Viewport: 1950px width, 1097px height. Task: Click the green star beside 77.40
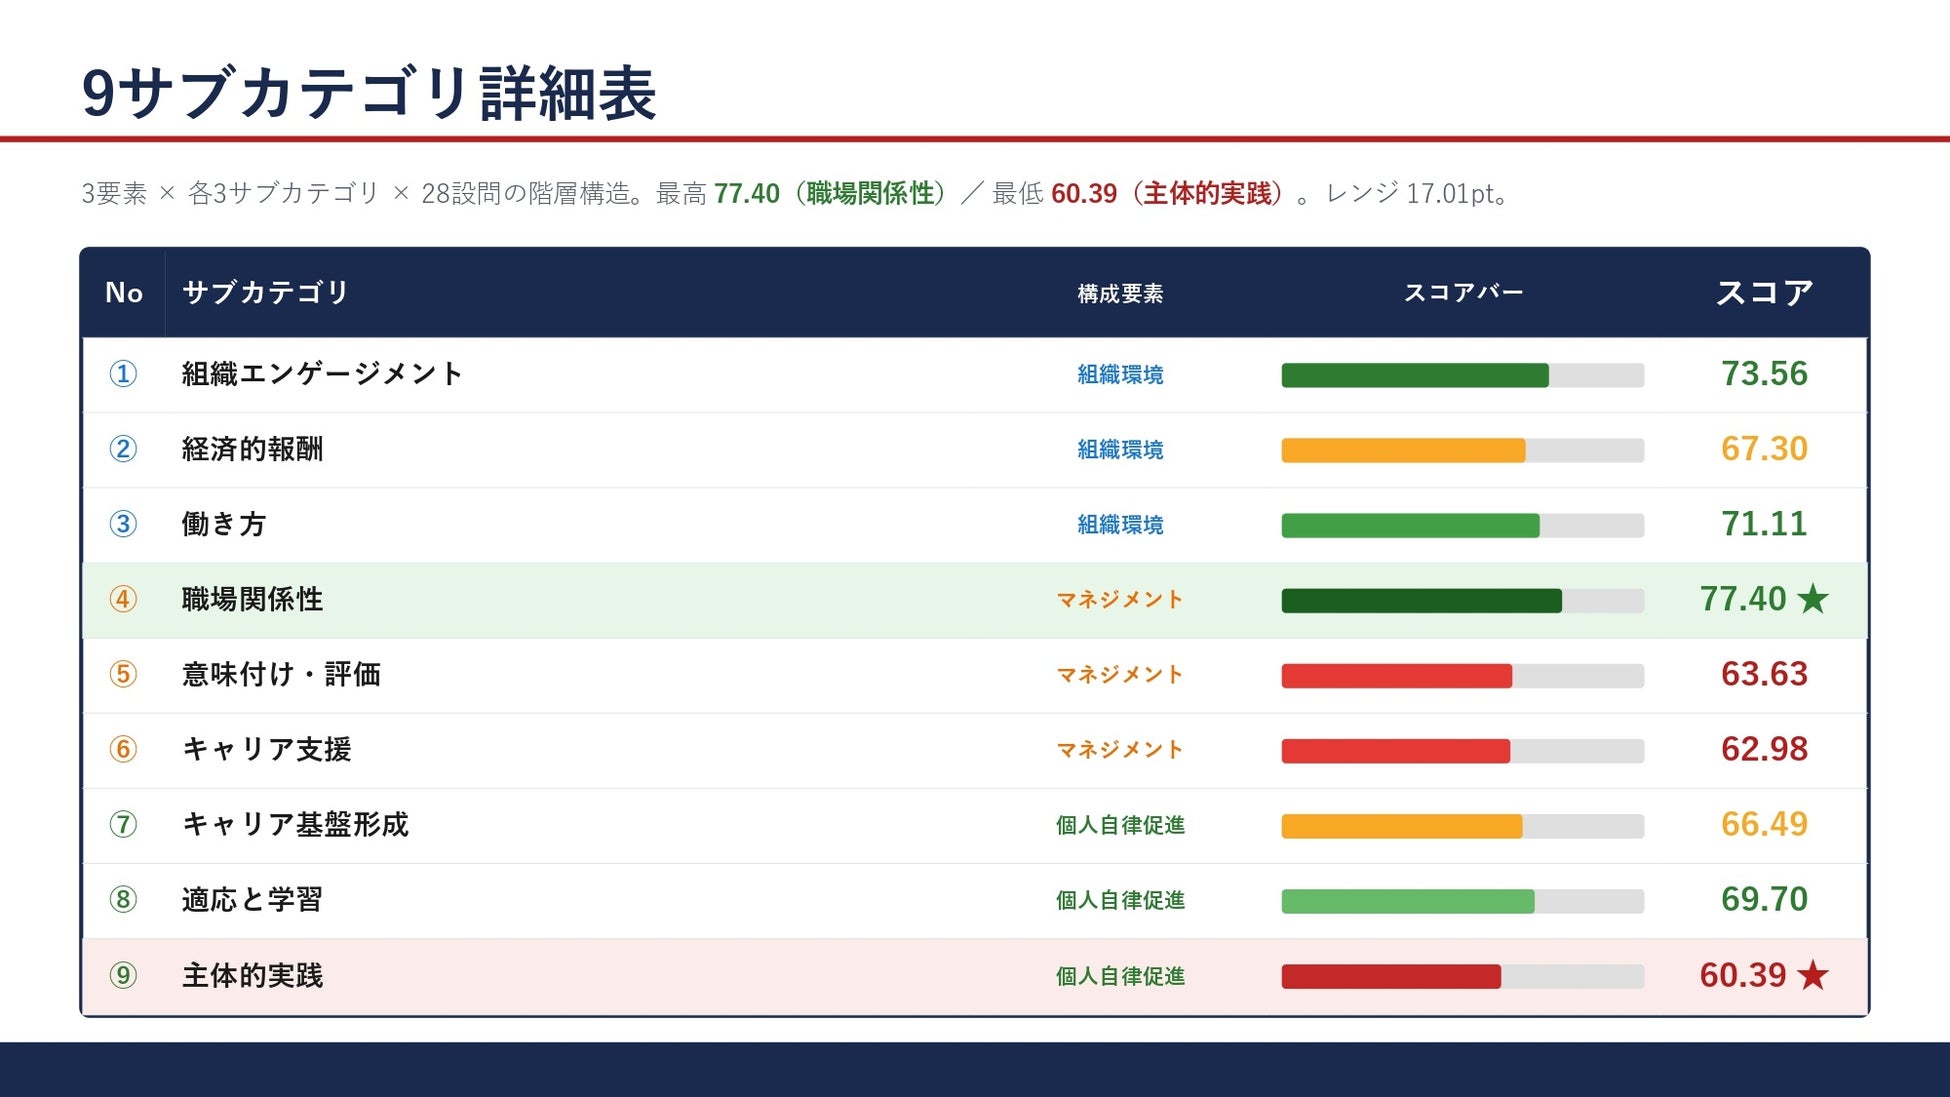pyautogui.click(x=1812, y=598)
